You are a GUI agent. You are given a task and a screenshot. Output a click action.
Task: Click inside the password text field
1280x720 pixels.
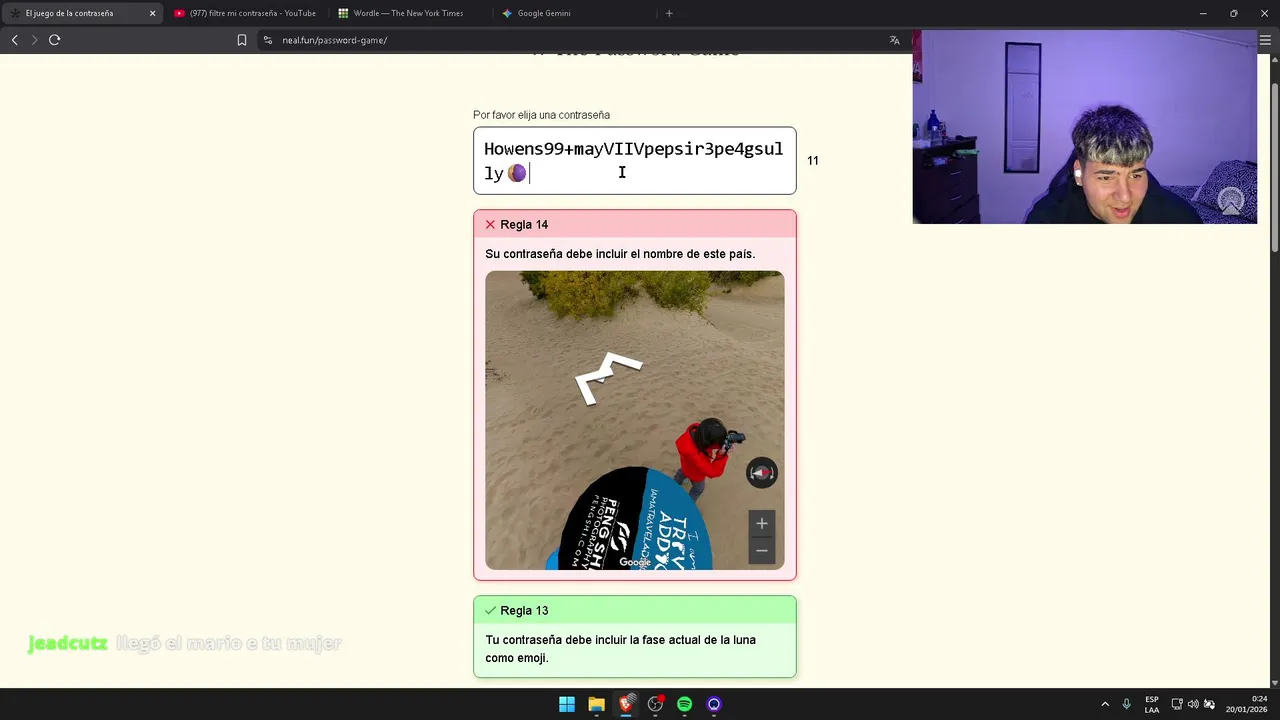click(635, 160)
